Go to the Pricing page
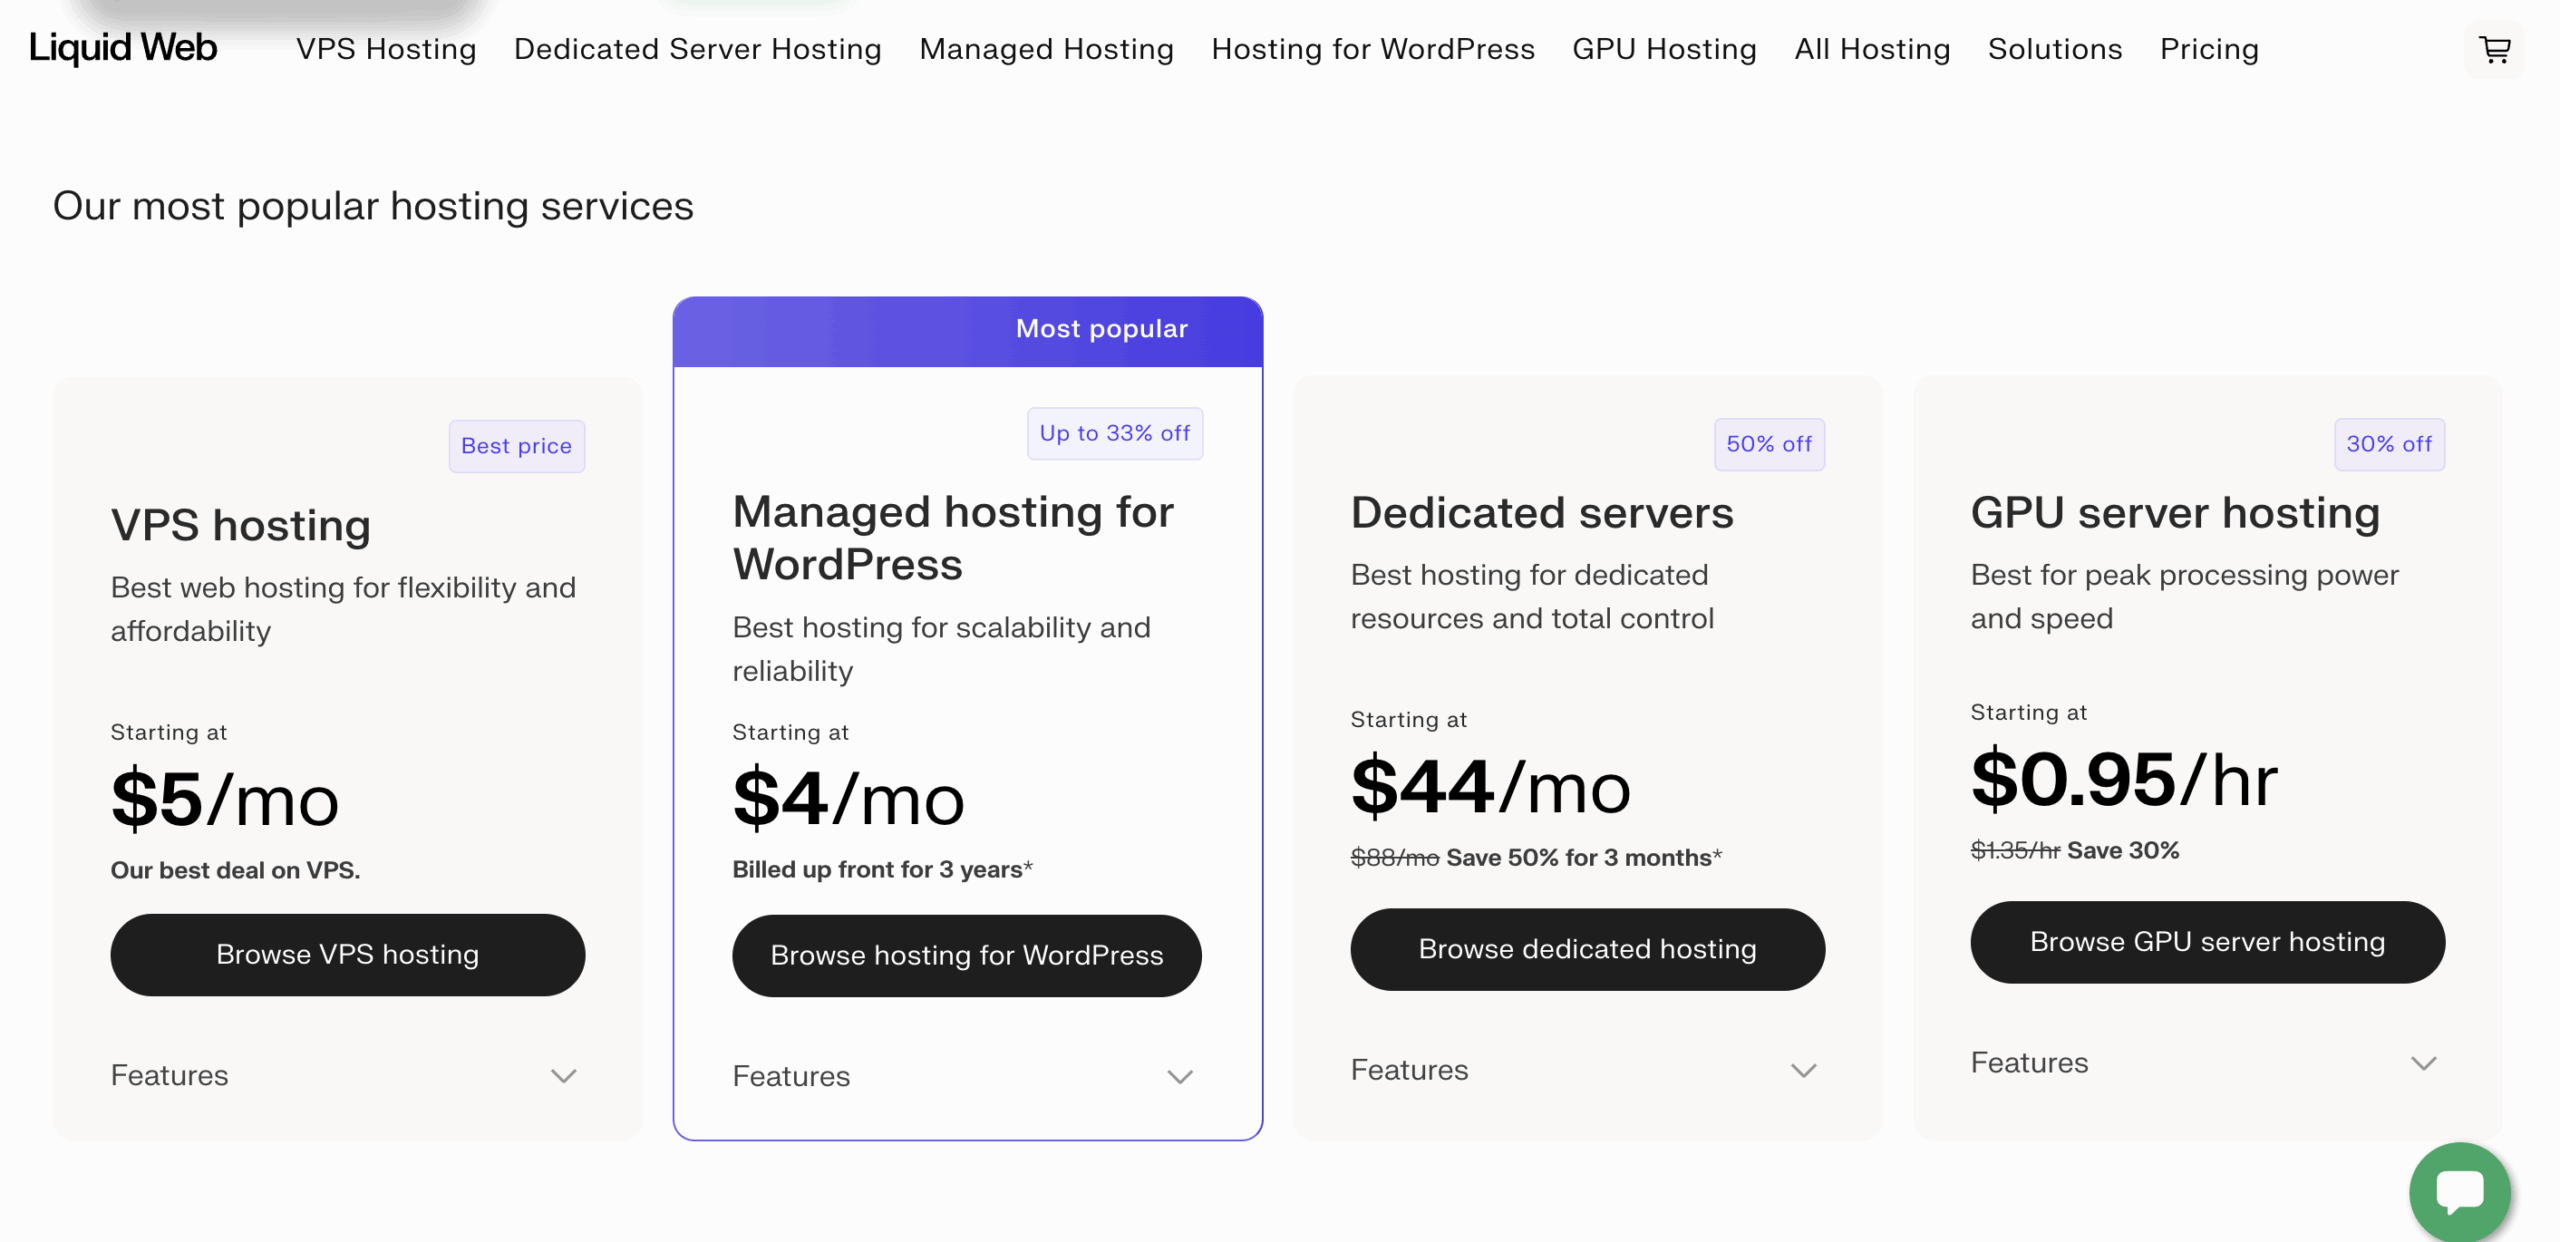This screenshot has height=1242, width=2560. pyautogui.click(x=2209, y=49)
